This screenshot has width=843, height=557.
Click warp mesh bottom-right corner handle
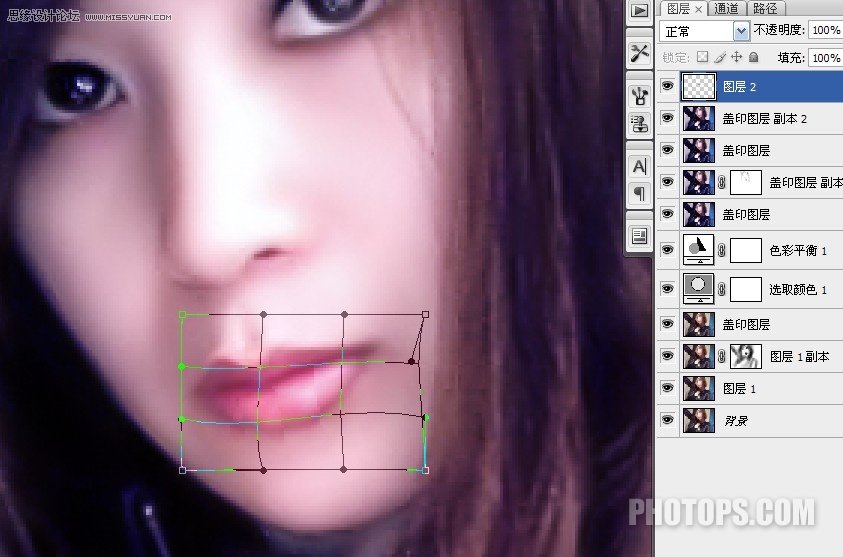425,470
